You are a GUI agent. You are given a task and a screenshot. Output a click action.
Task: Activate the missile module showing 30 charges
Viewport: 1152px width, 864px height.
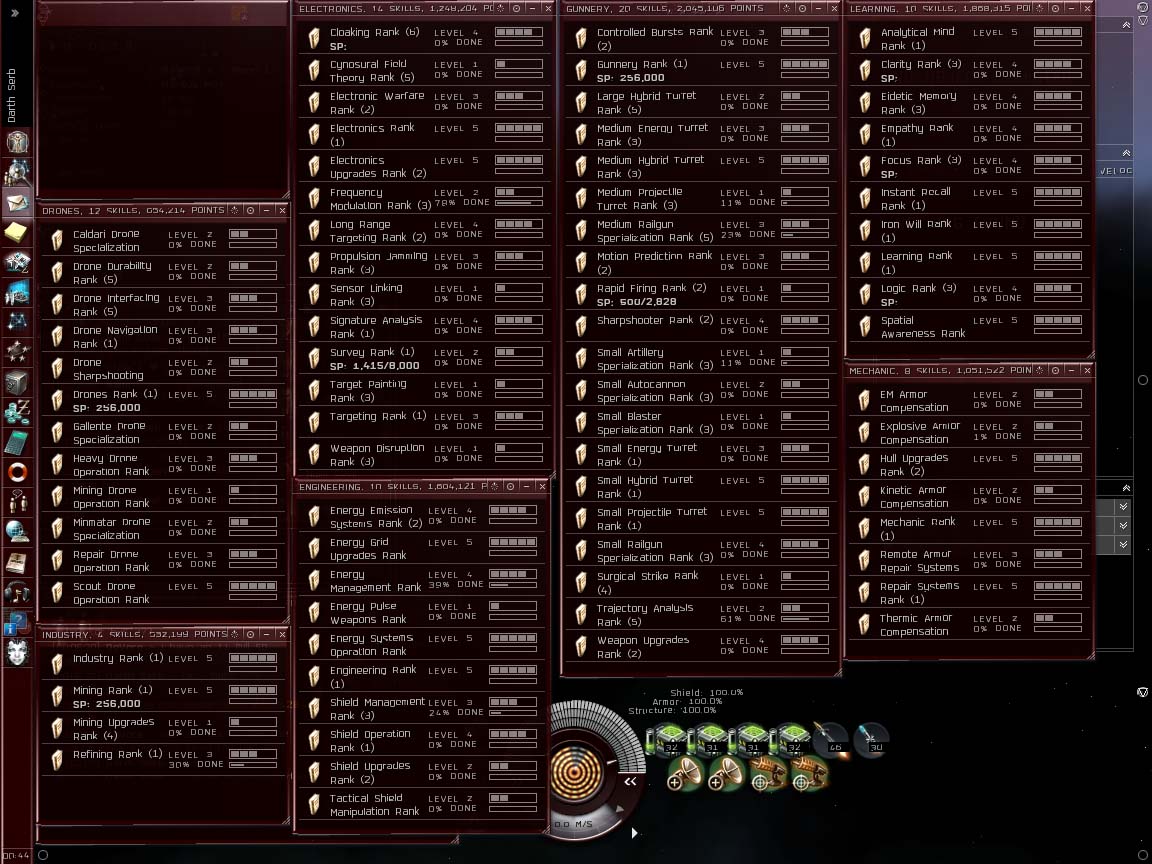872,739
